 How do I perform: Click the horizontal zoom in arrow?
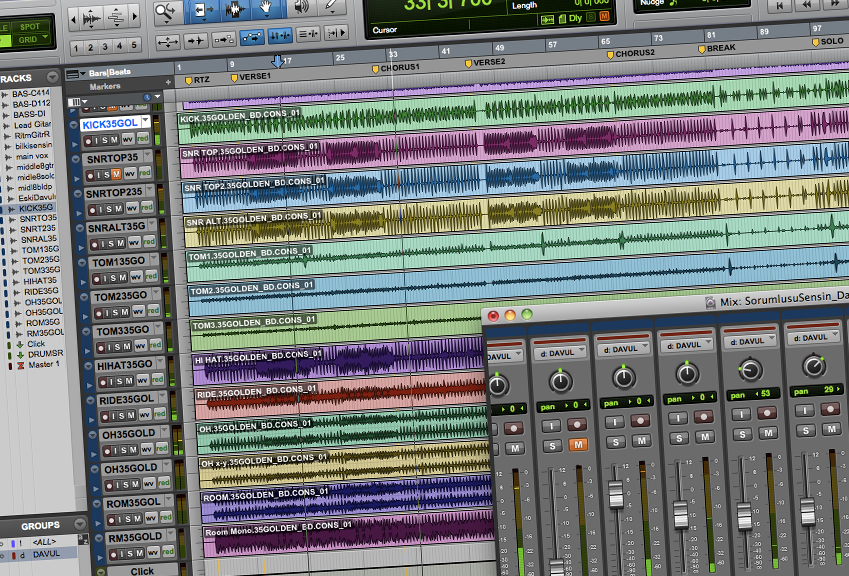[134, 17]
